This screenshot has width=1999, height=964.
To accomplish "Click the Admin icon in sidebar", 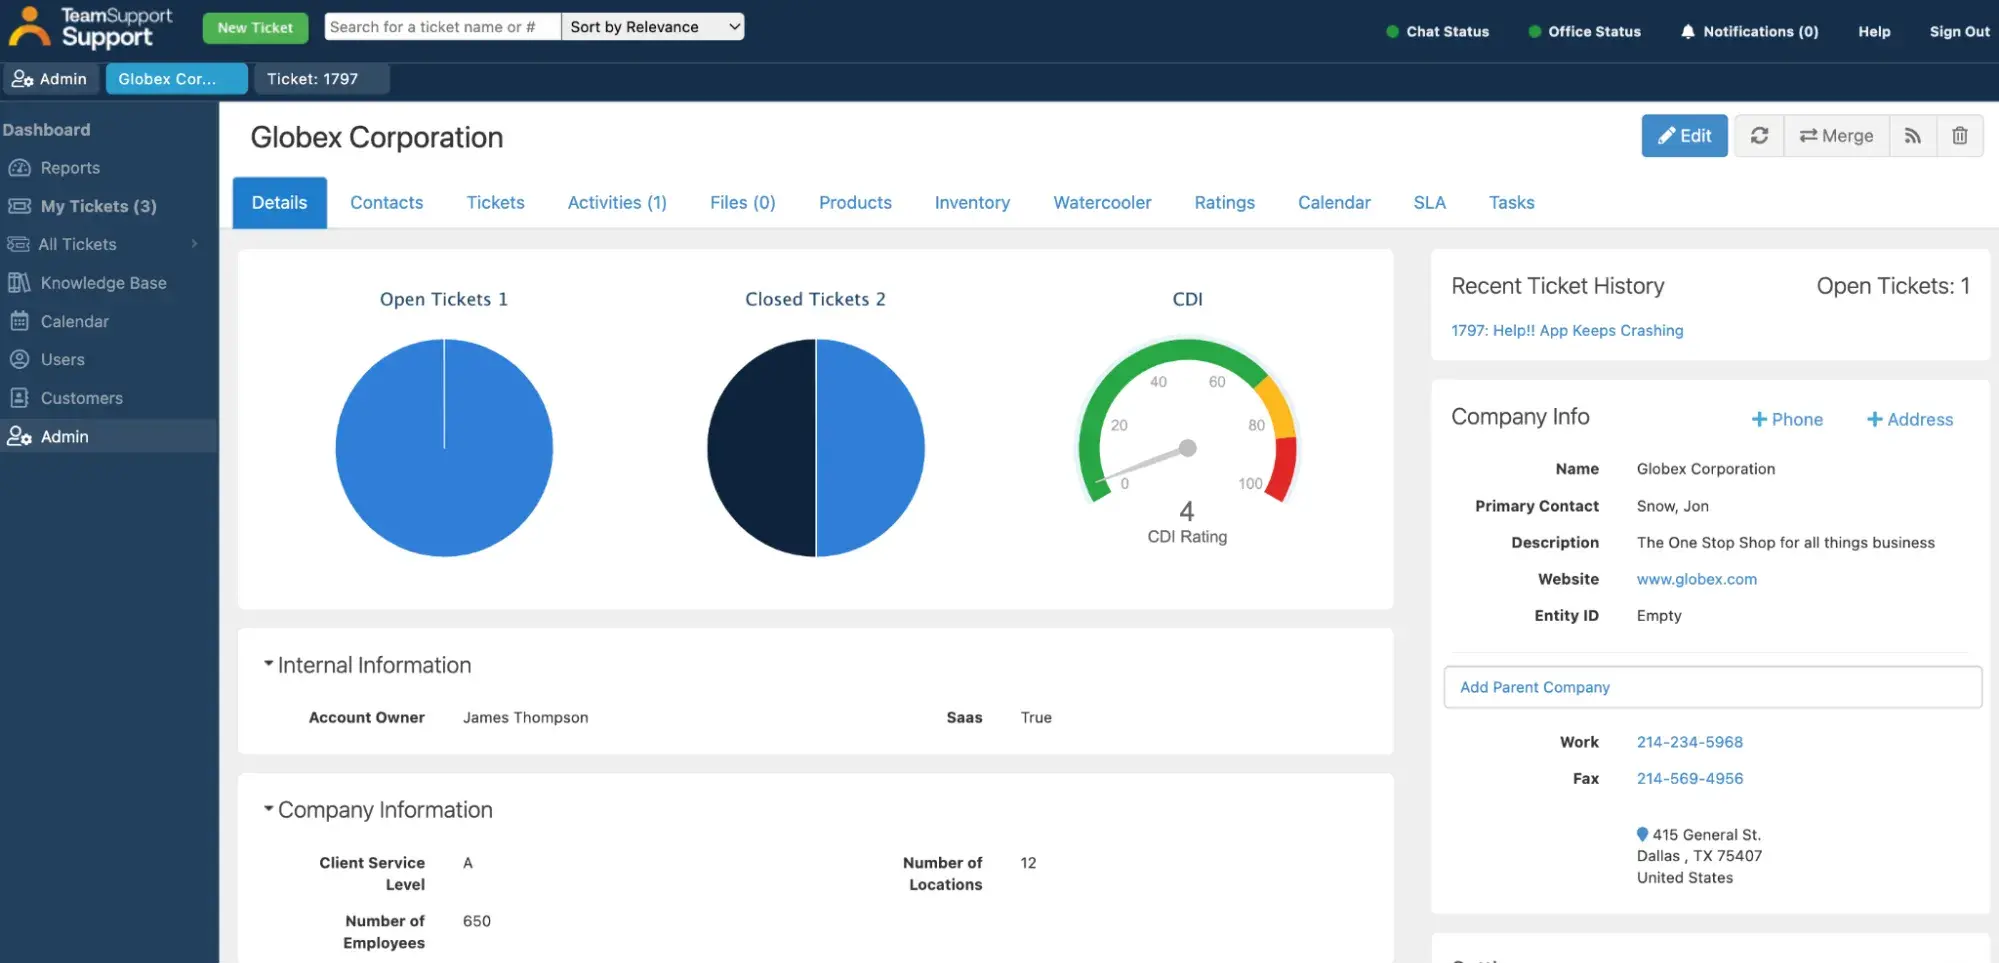I will tap(19, 436).
